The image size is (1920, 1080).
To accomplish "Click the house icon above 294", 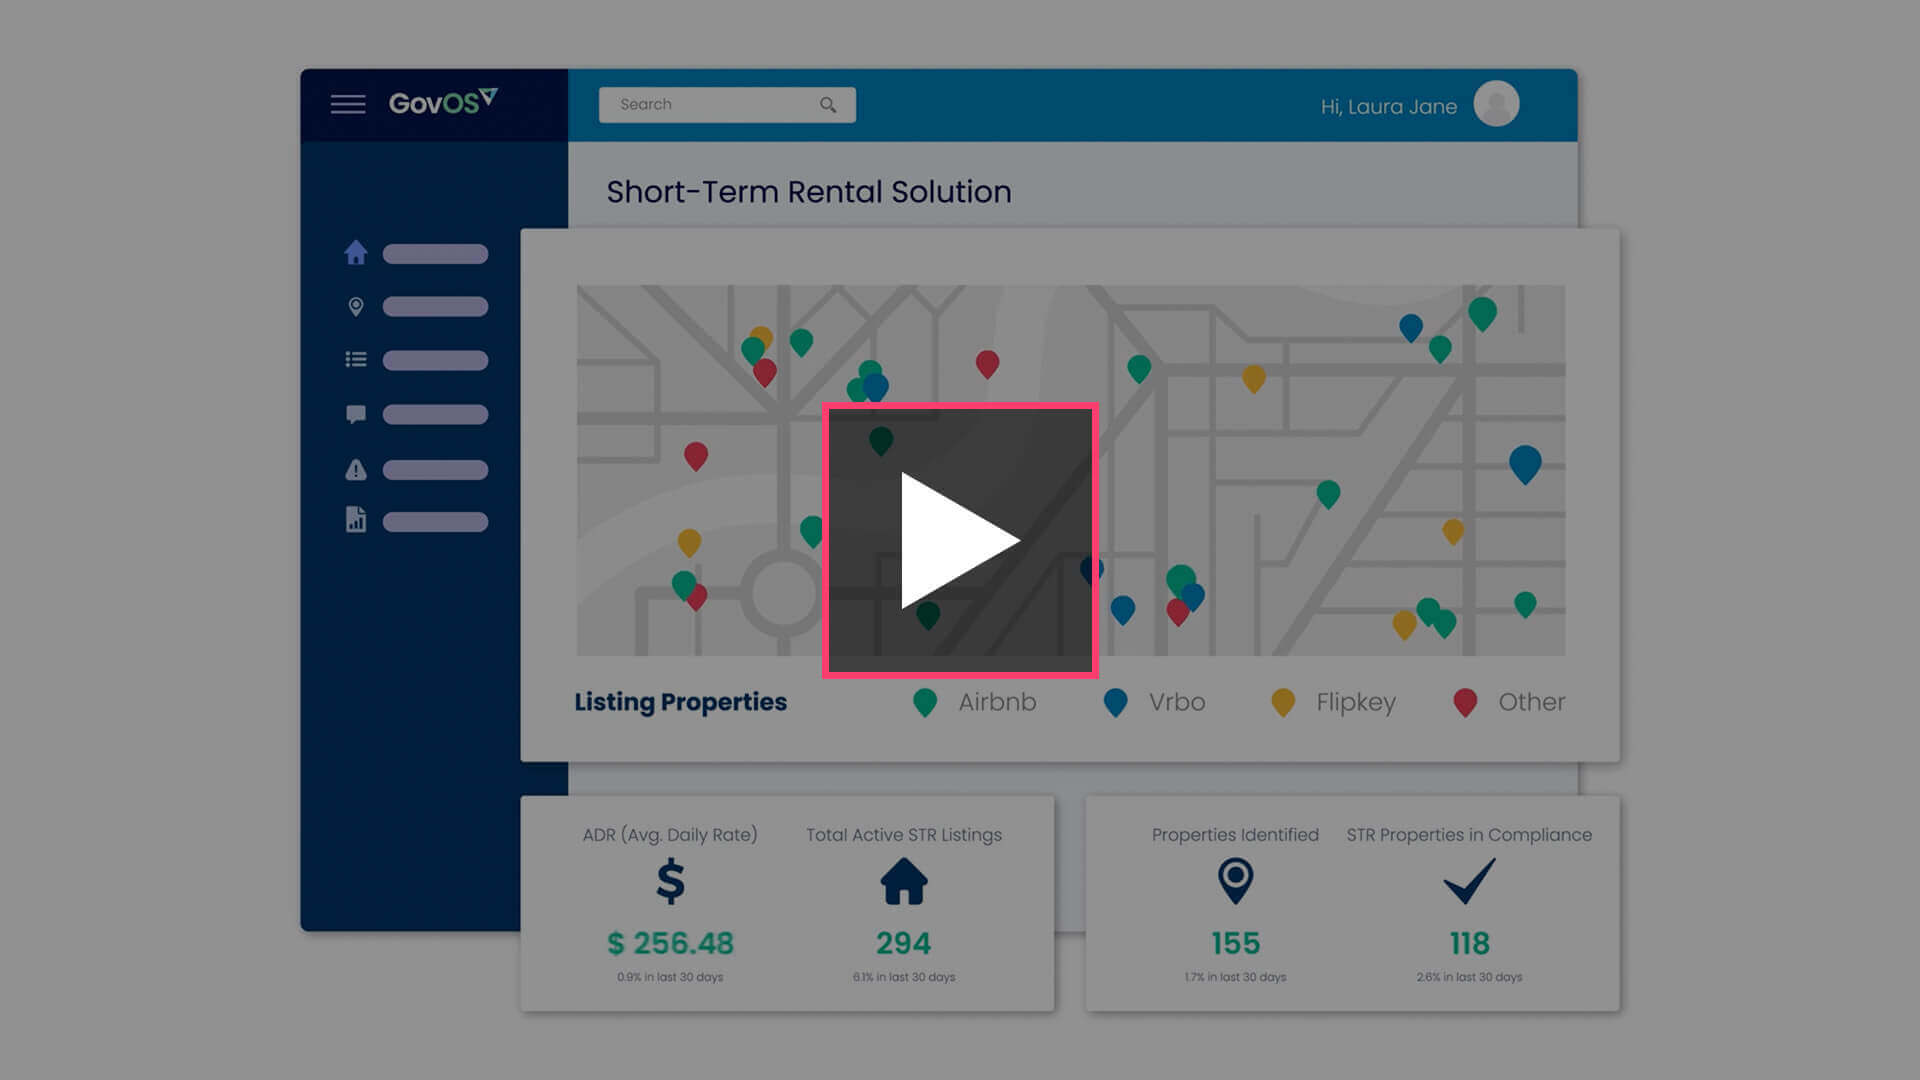I will [904, 882].
